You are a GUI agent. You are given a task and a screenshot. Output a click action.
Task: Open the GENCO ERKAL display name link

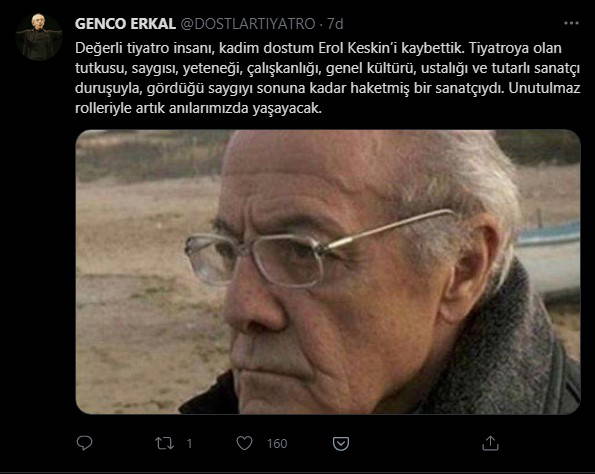tap(125, 24)
